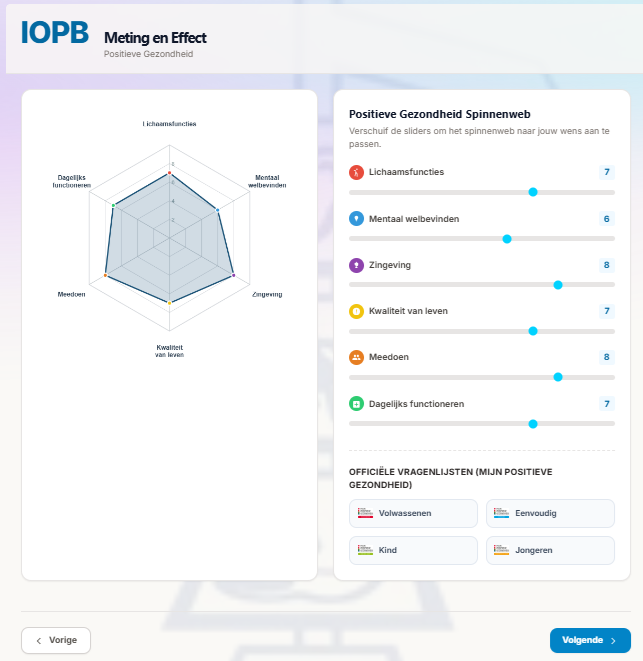
Task: Click the Eenvoudig questionnaire logo icon
Action: 501,513
